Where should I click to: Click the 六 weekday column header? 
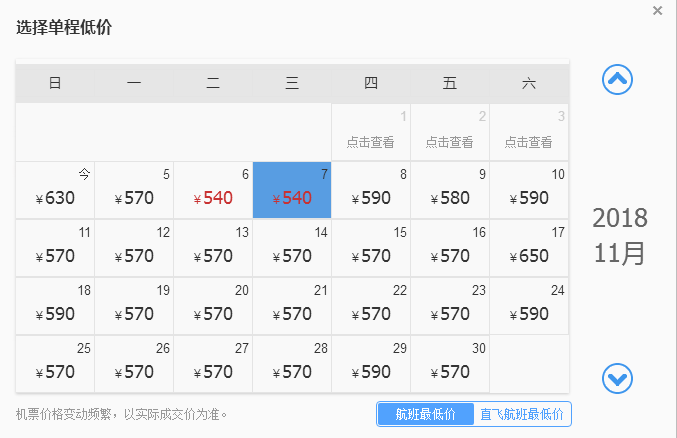(529, 83)
